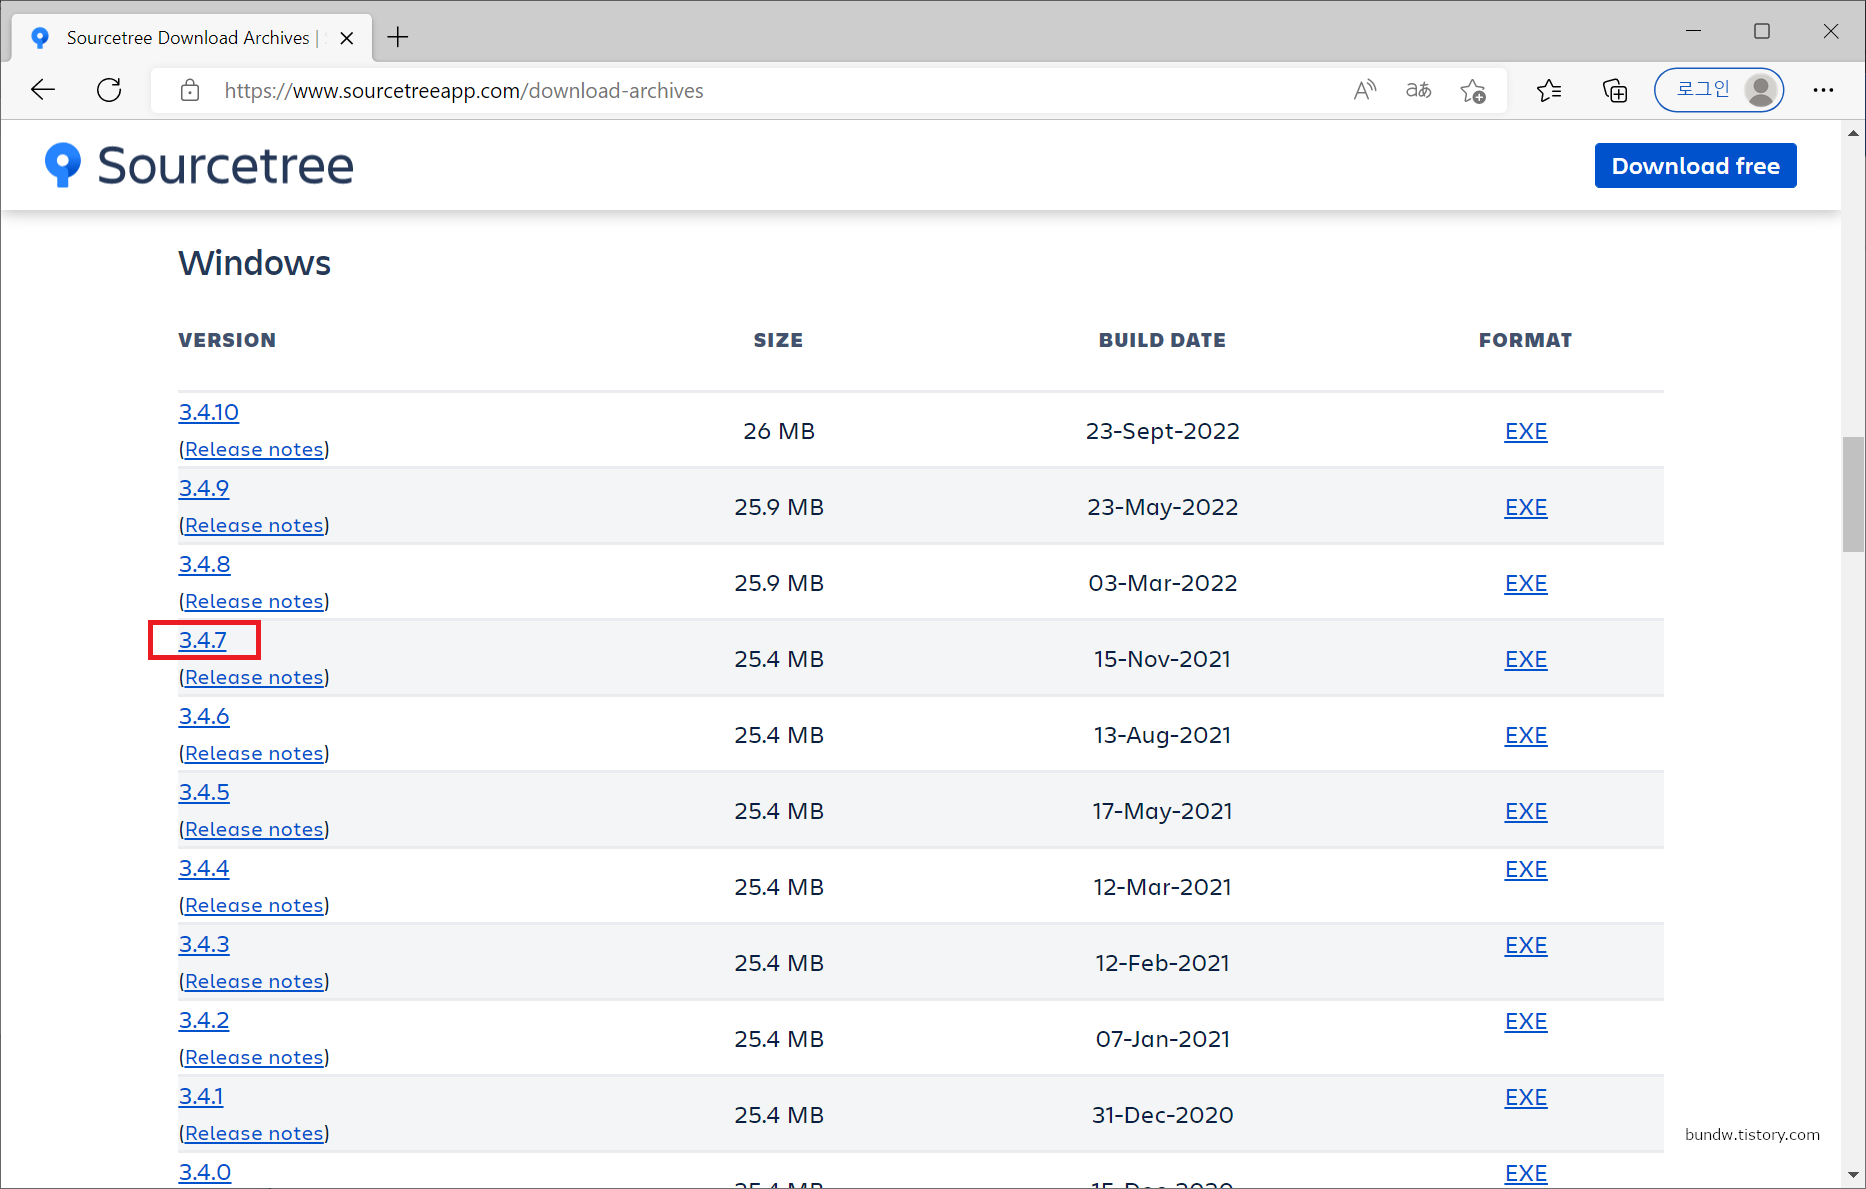Open version 3.4.9 link

204,488
